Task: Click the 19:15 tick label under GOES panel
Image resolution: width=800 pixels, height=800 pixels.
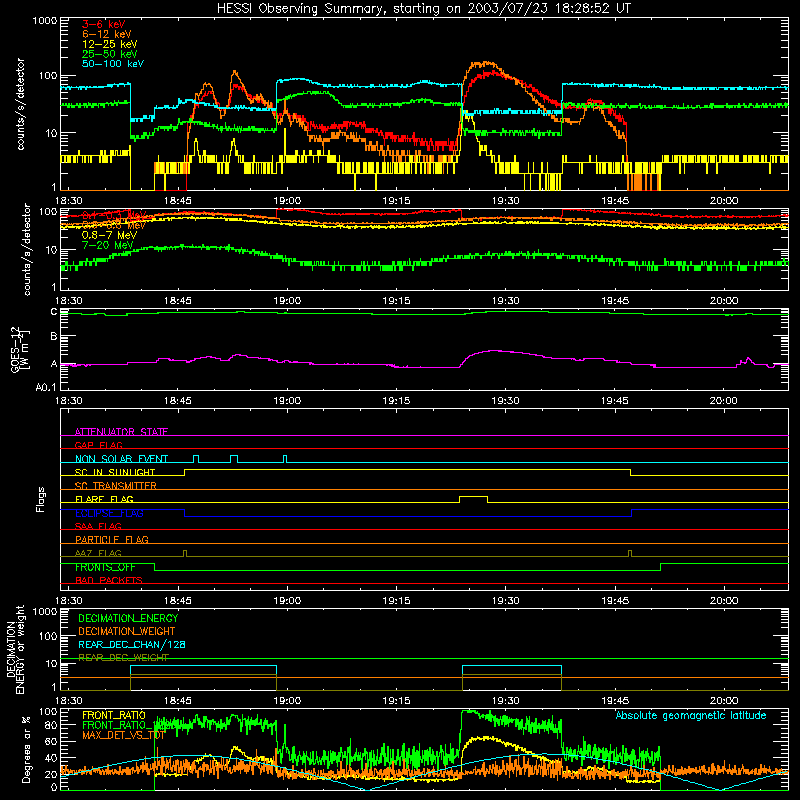Action: pos(396,401)
